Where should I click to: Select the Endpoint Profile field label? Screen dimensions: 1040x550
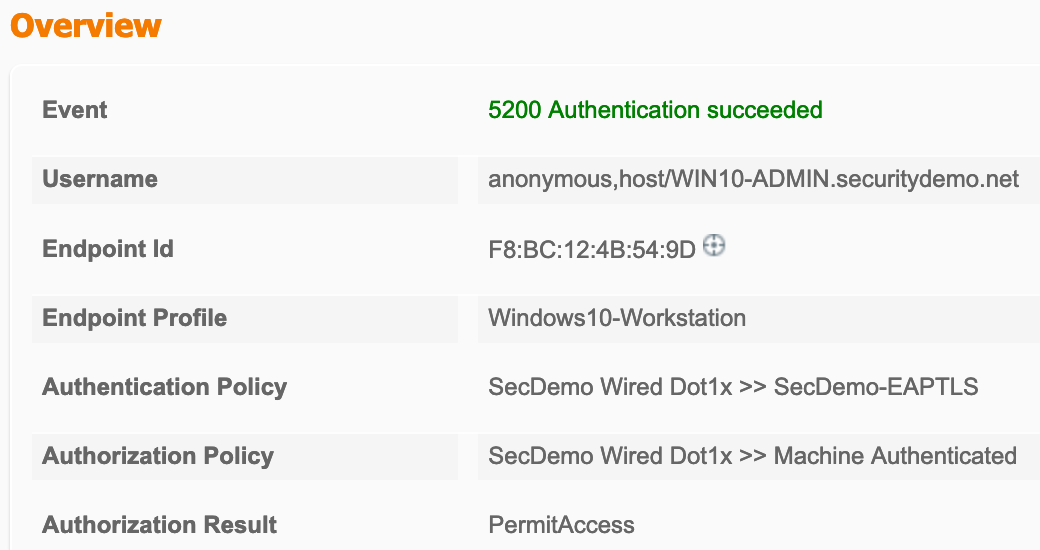click(x=135, y=318)
